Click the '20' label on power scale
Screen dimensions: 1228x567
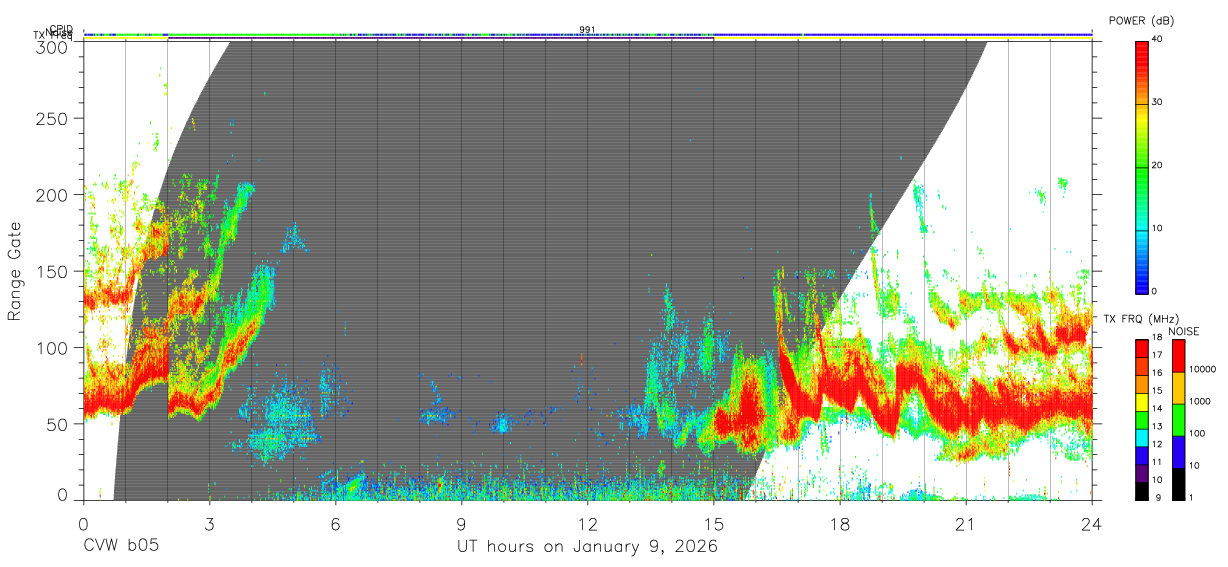(1158, 166)
